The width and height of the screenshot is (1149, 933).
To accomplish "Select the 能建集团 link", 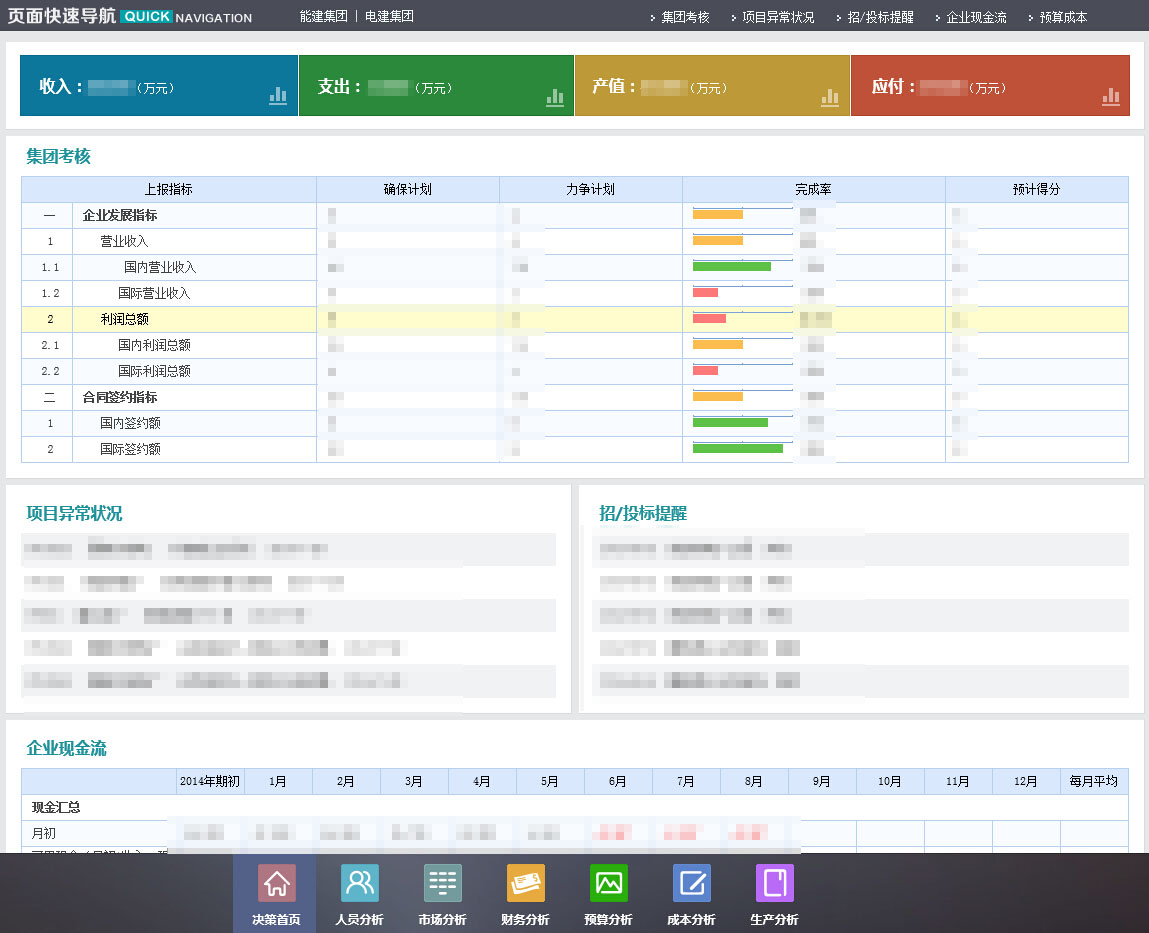I will [324, 17].
